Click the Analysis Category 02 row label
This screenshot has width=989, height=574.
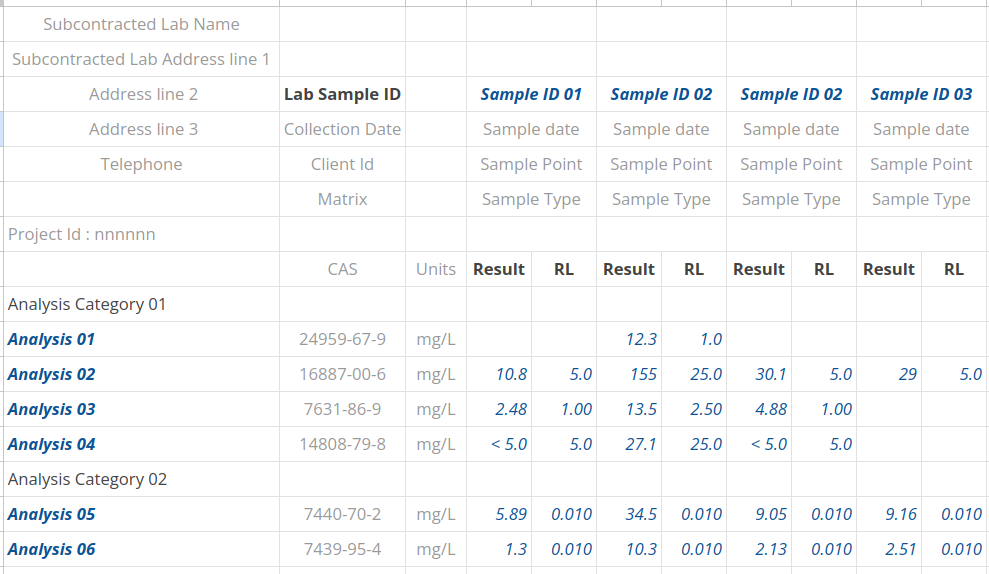[87, 479]
